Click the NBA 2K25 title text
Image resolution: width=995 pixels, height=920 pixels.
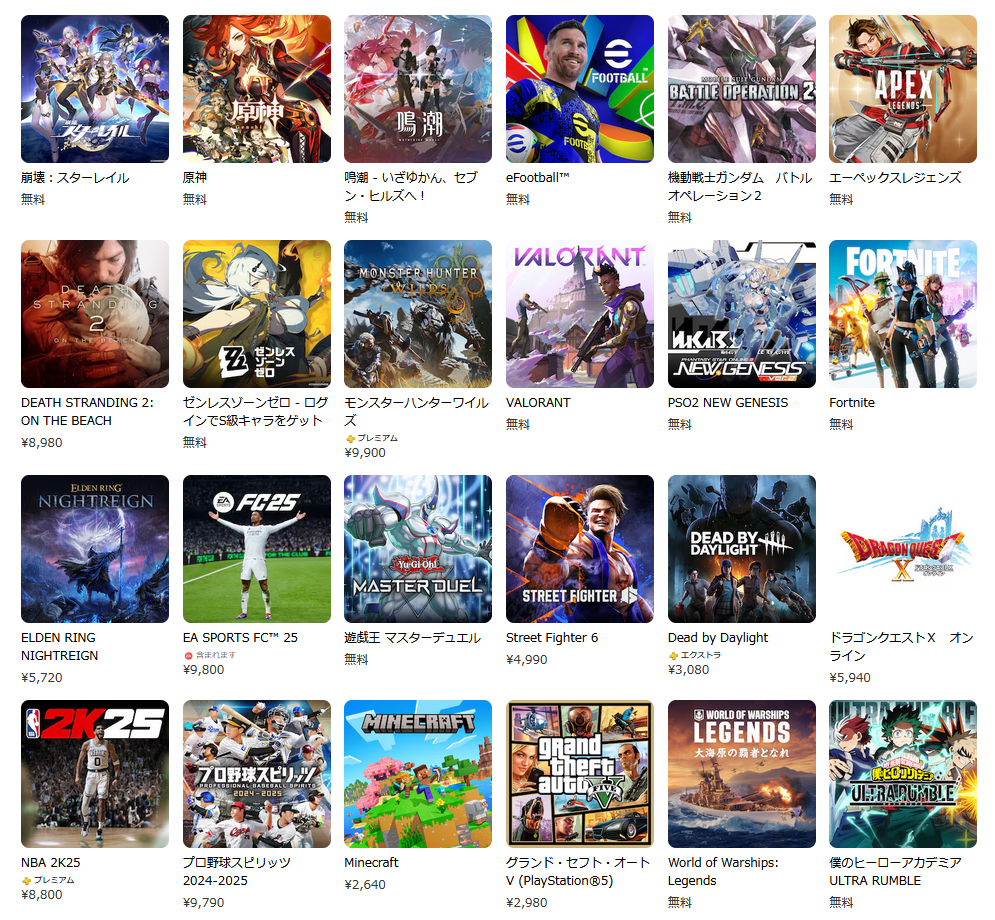51,863
